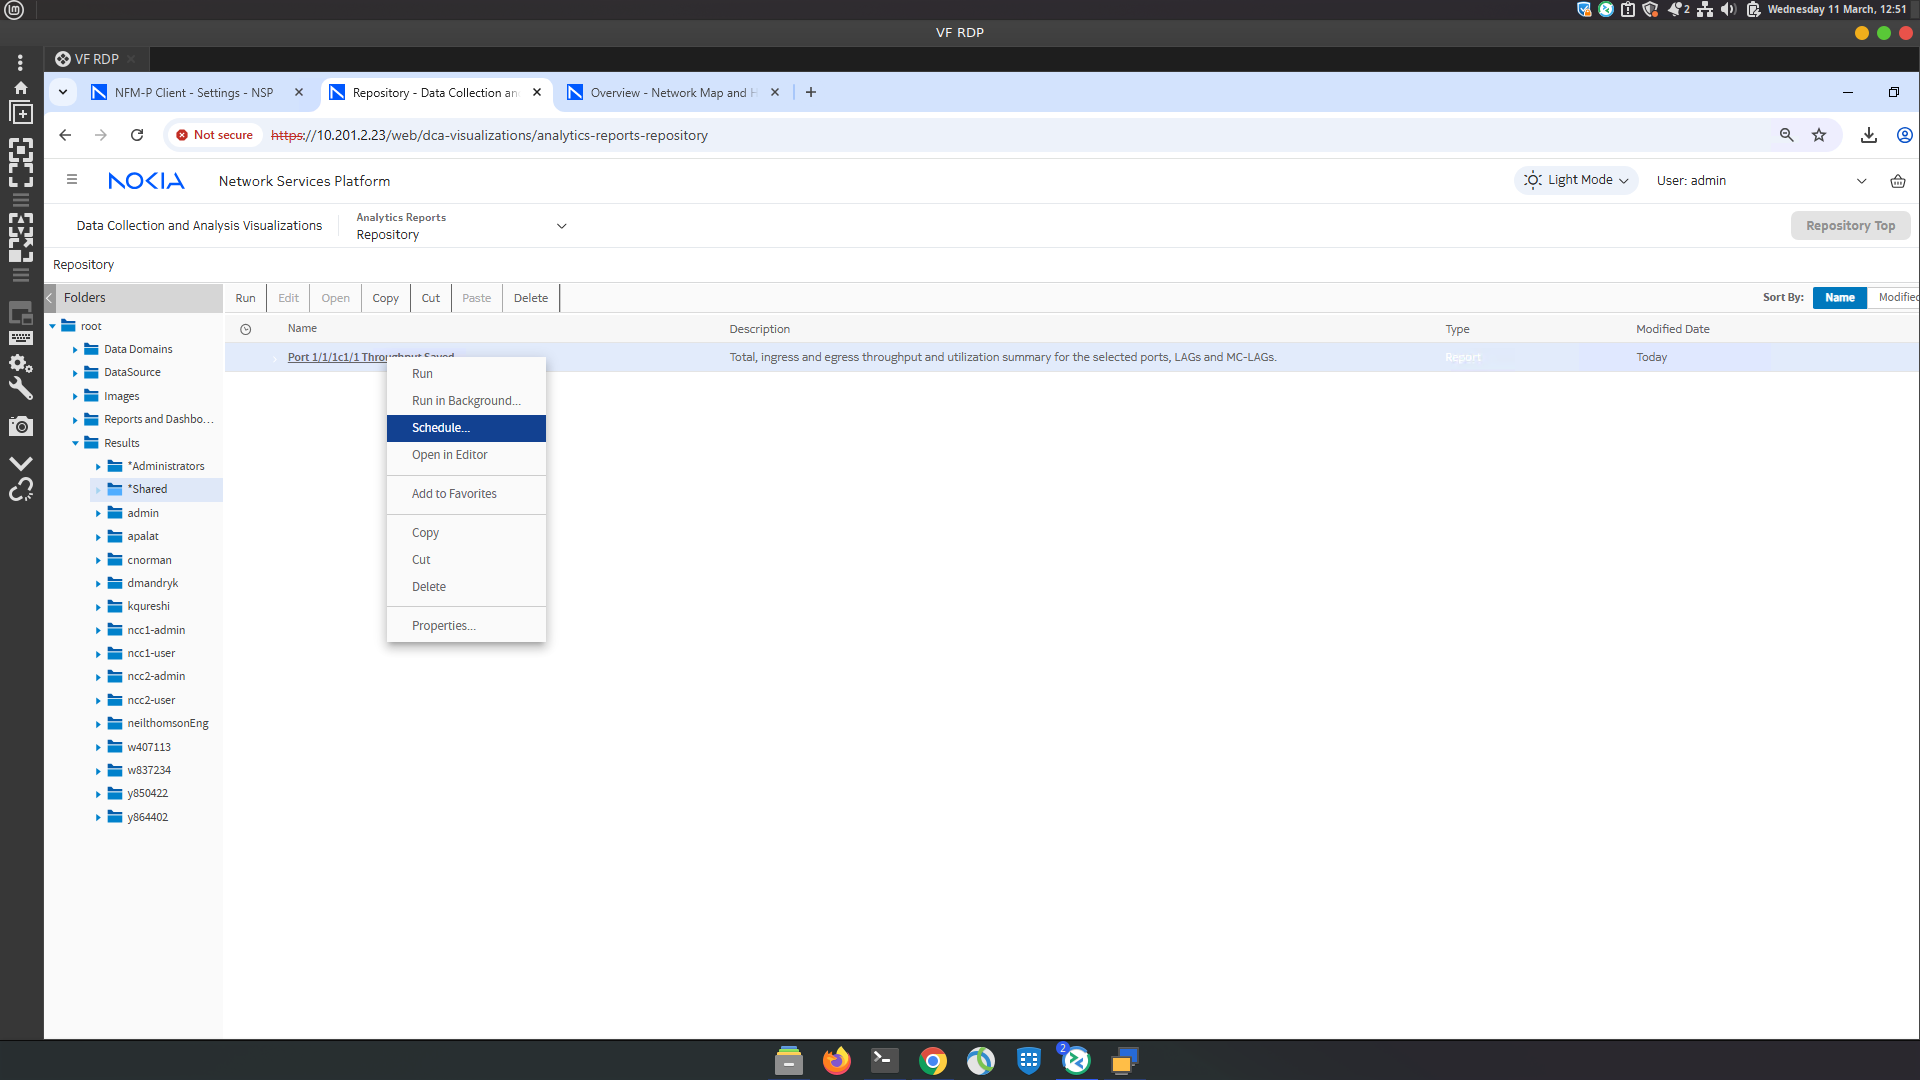Click the clock column icon in list header
This screenshot has width=1920, height=1080.
[x=245, y=329]
